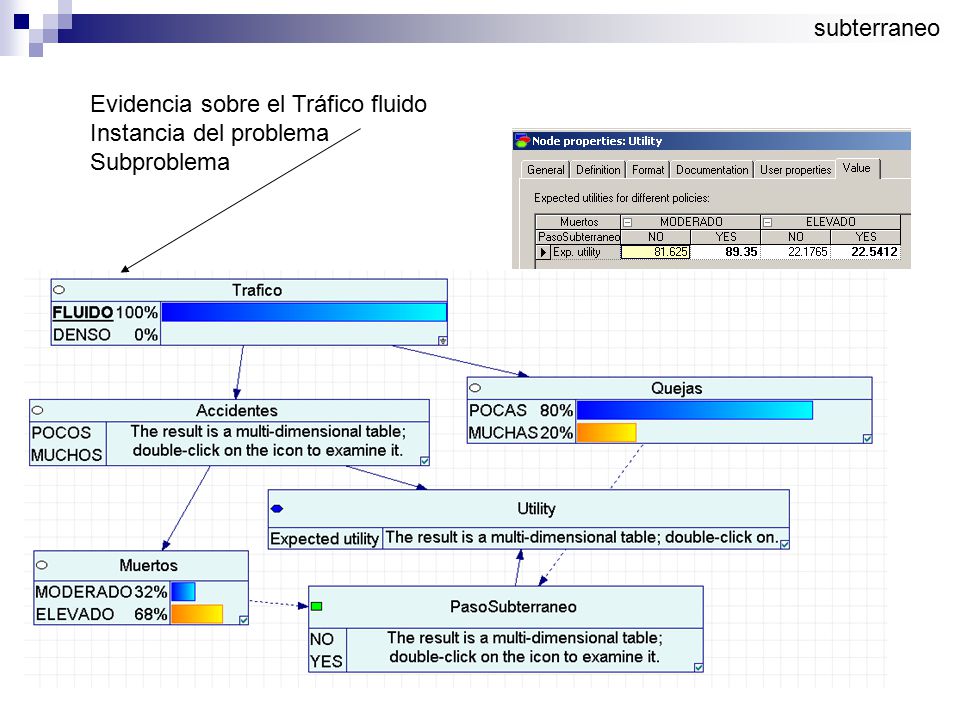
Task: Click the oval node icon of Muertos
Action: [42, 564]
